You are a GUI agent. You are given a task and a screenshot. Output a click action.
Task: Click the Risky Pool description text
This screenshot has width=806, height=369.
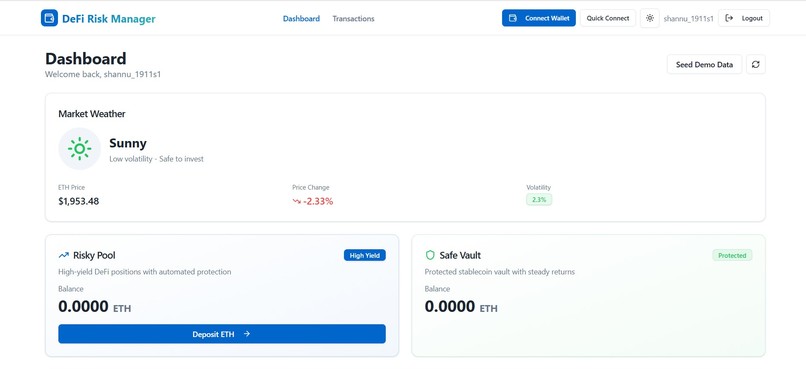pyautogui.click(x=144, y=272)
